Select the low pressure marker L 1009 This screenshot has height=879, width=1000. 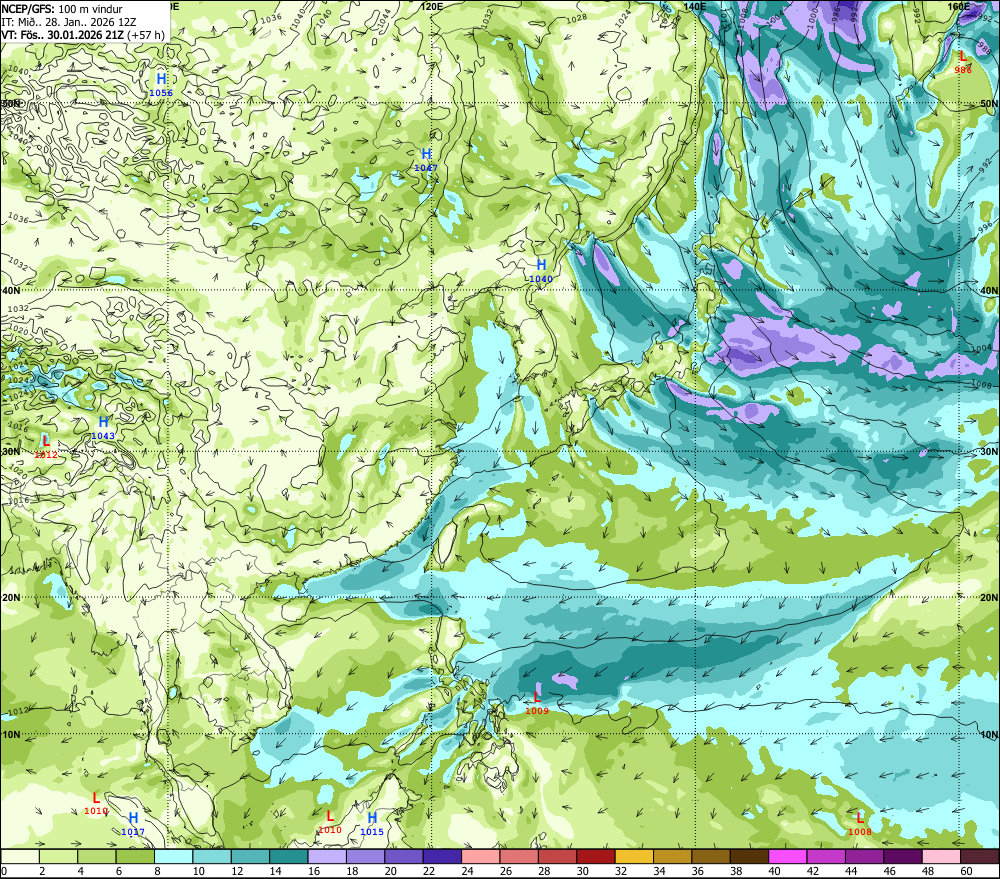tap(537, 702)
